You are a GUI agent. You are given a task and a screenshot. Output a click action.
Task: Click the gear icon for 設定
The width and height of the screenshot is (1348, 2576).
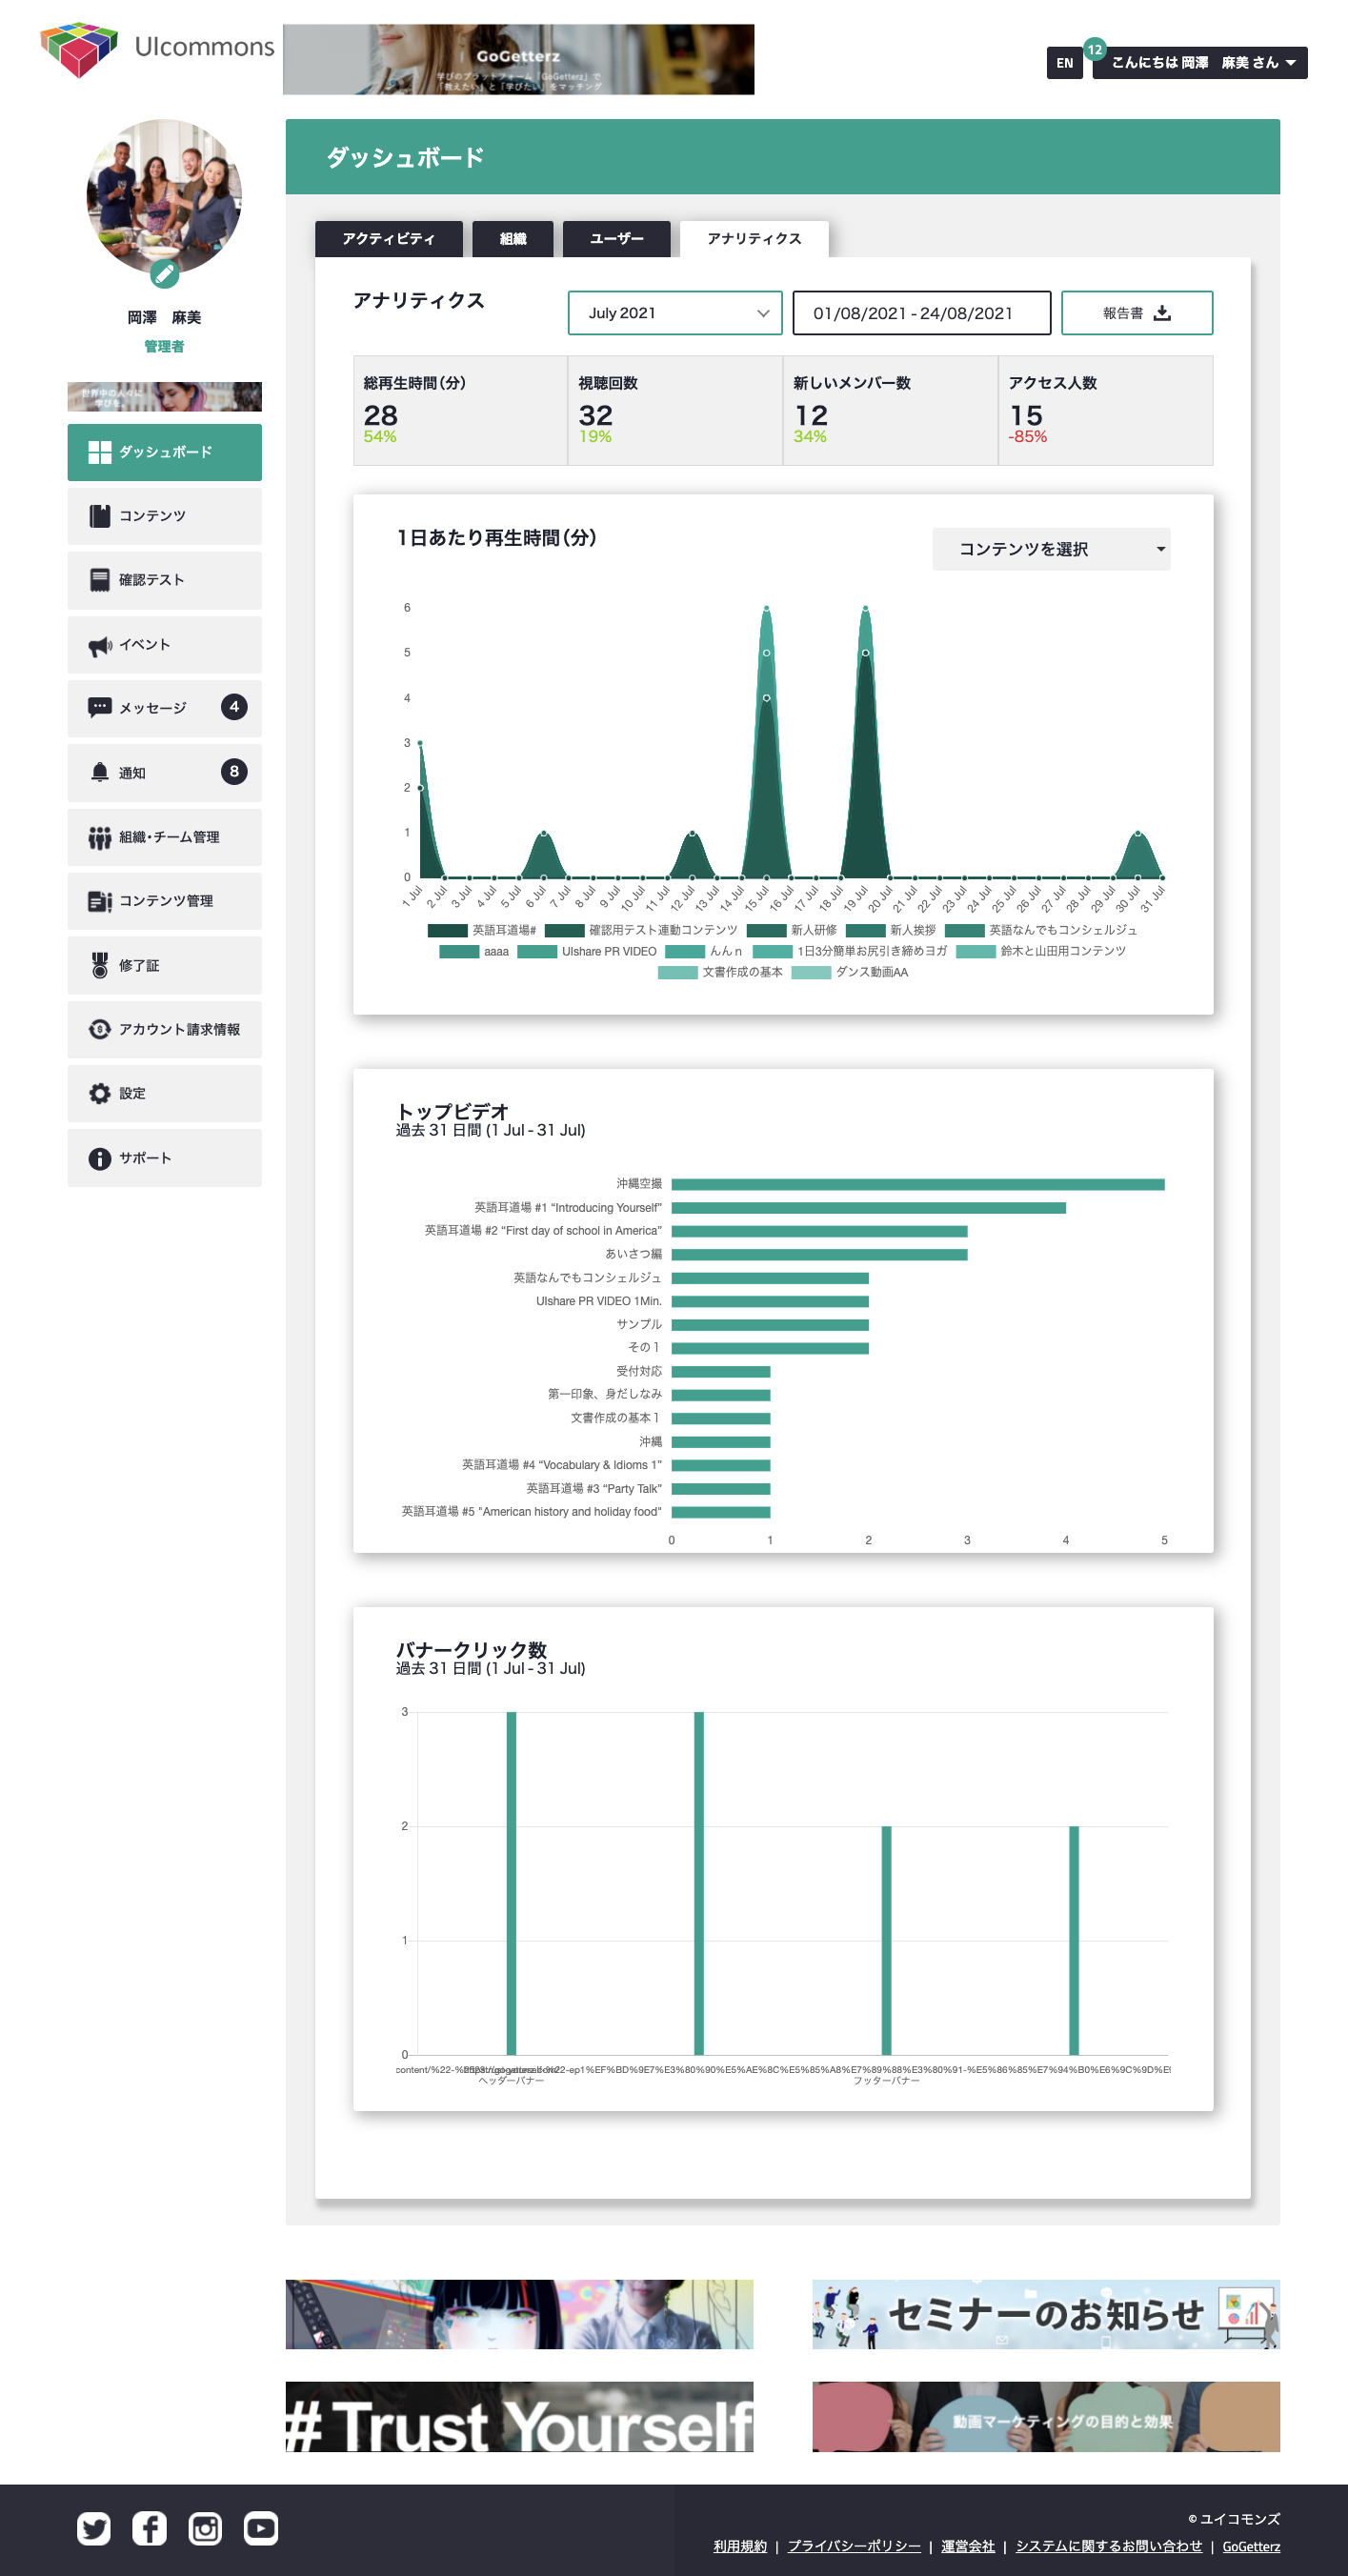pyautogui.click(x=99, y=1093)
